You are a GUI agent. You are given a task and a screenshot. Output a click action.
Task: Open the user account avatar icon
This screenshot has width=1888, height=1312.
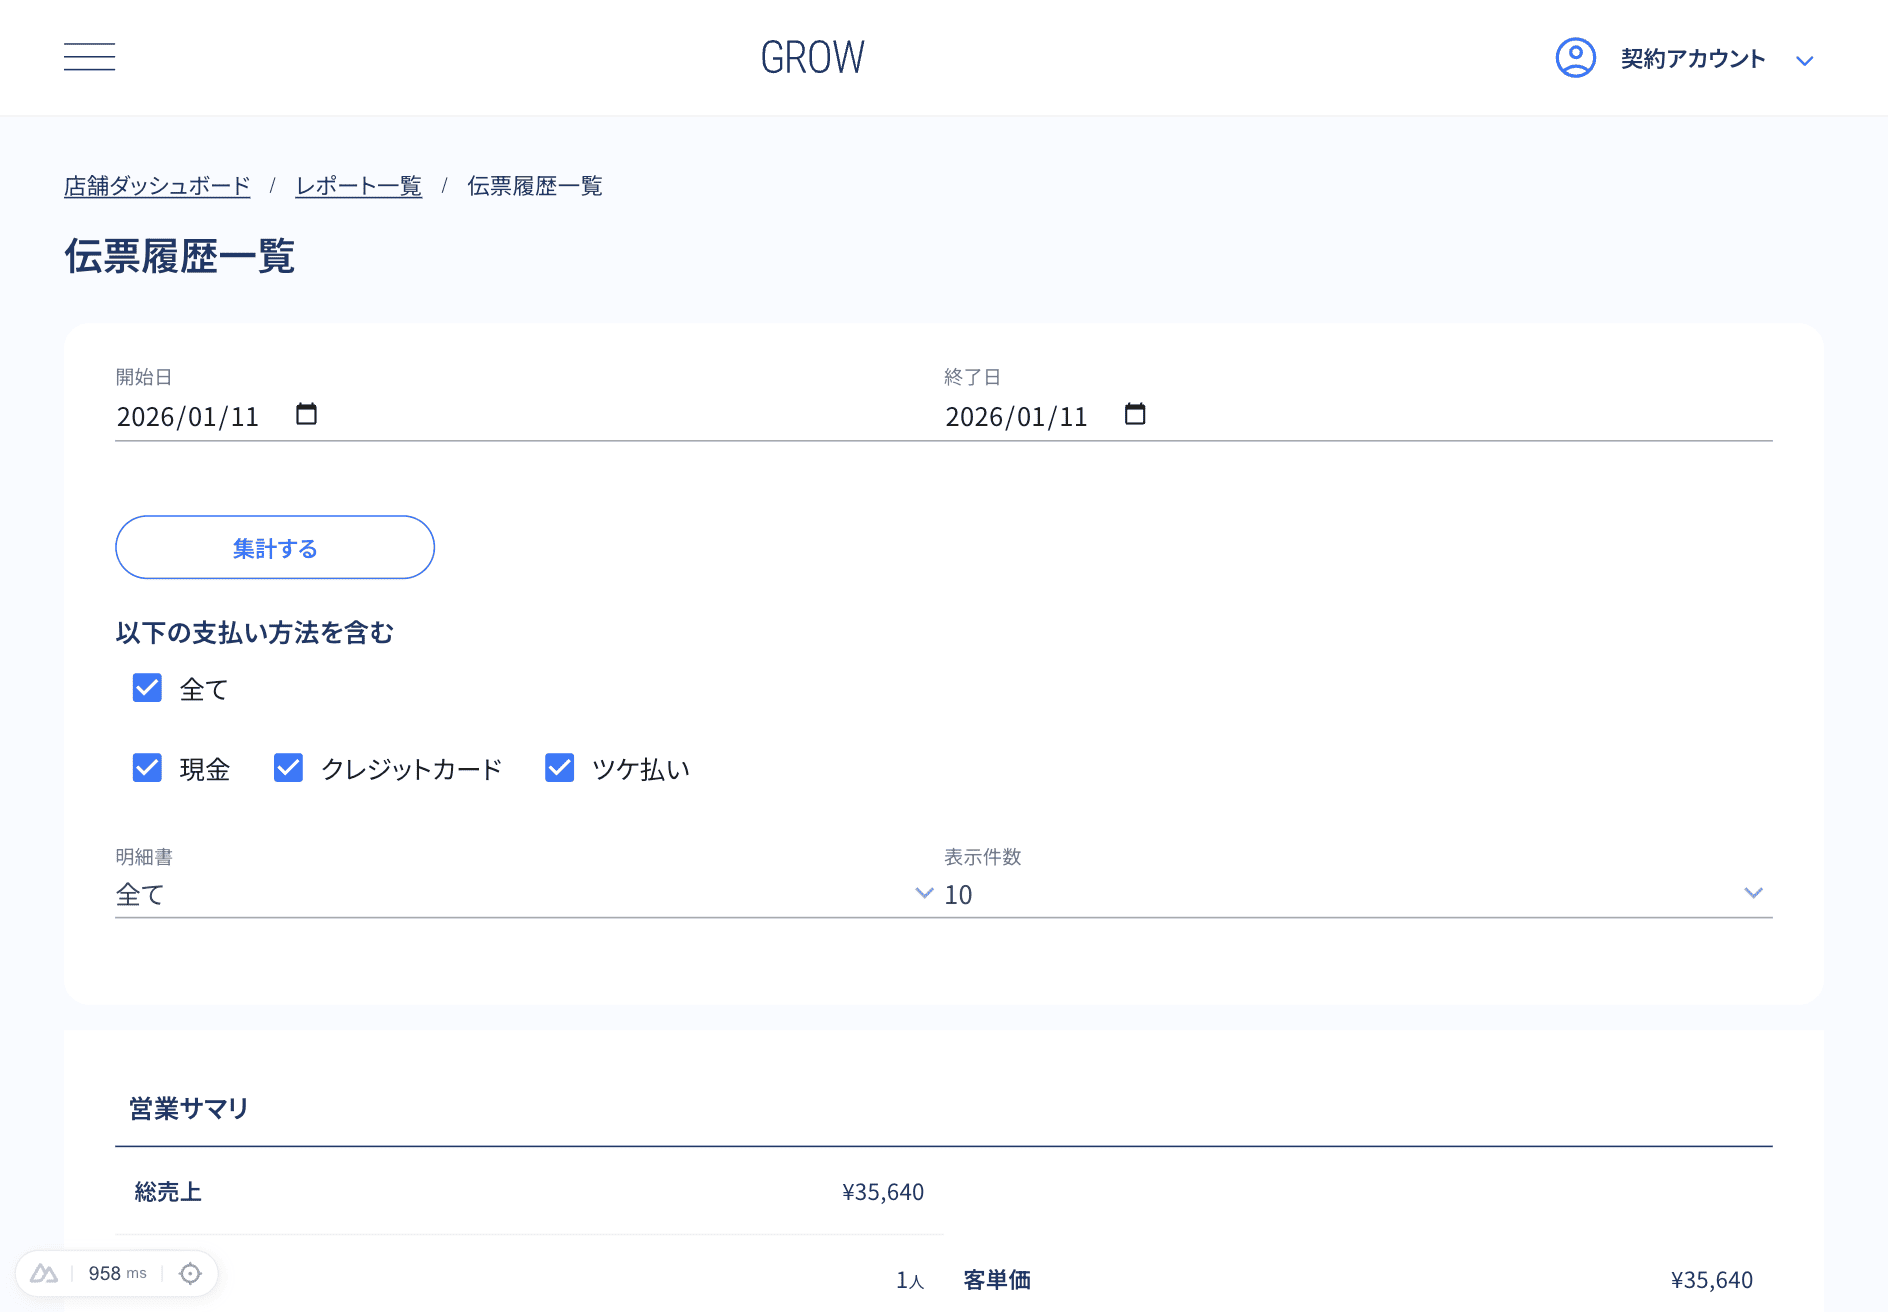click(x=1575, y=57)
